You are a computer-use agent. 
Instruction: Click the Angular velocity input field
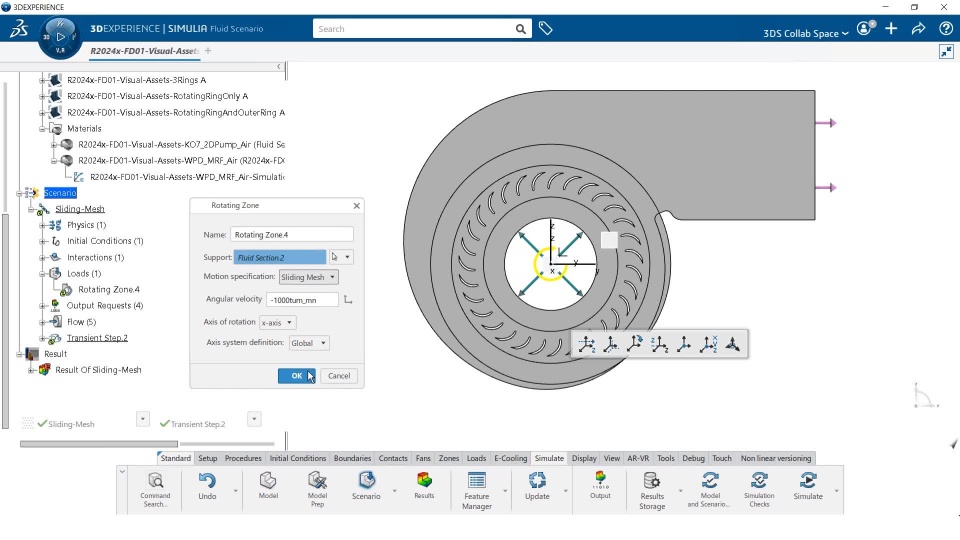[302, 299]
